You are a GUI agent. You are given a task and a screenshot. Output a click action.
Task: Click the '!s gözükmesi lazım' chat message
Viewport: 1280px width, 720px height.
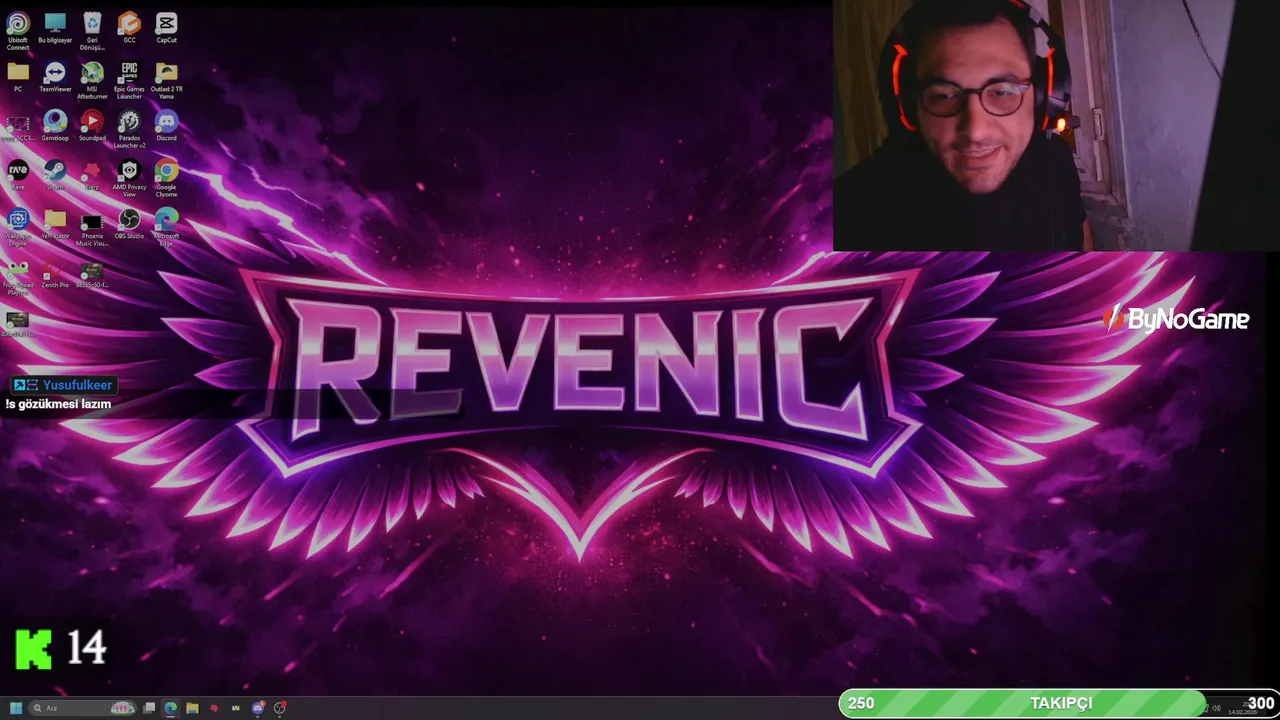tap(58, 404)
